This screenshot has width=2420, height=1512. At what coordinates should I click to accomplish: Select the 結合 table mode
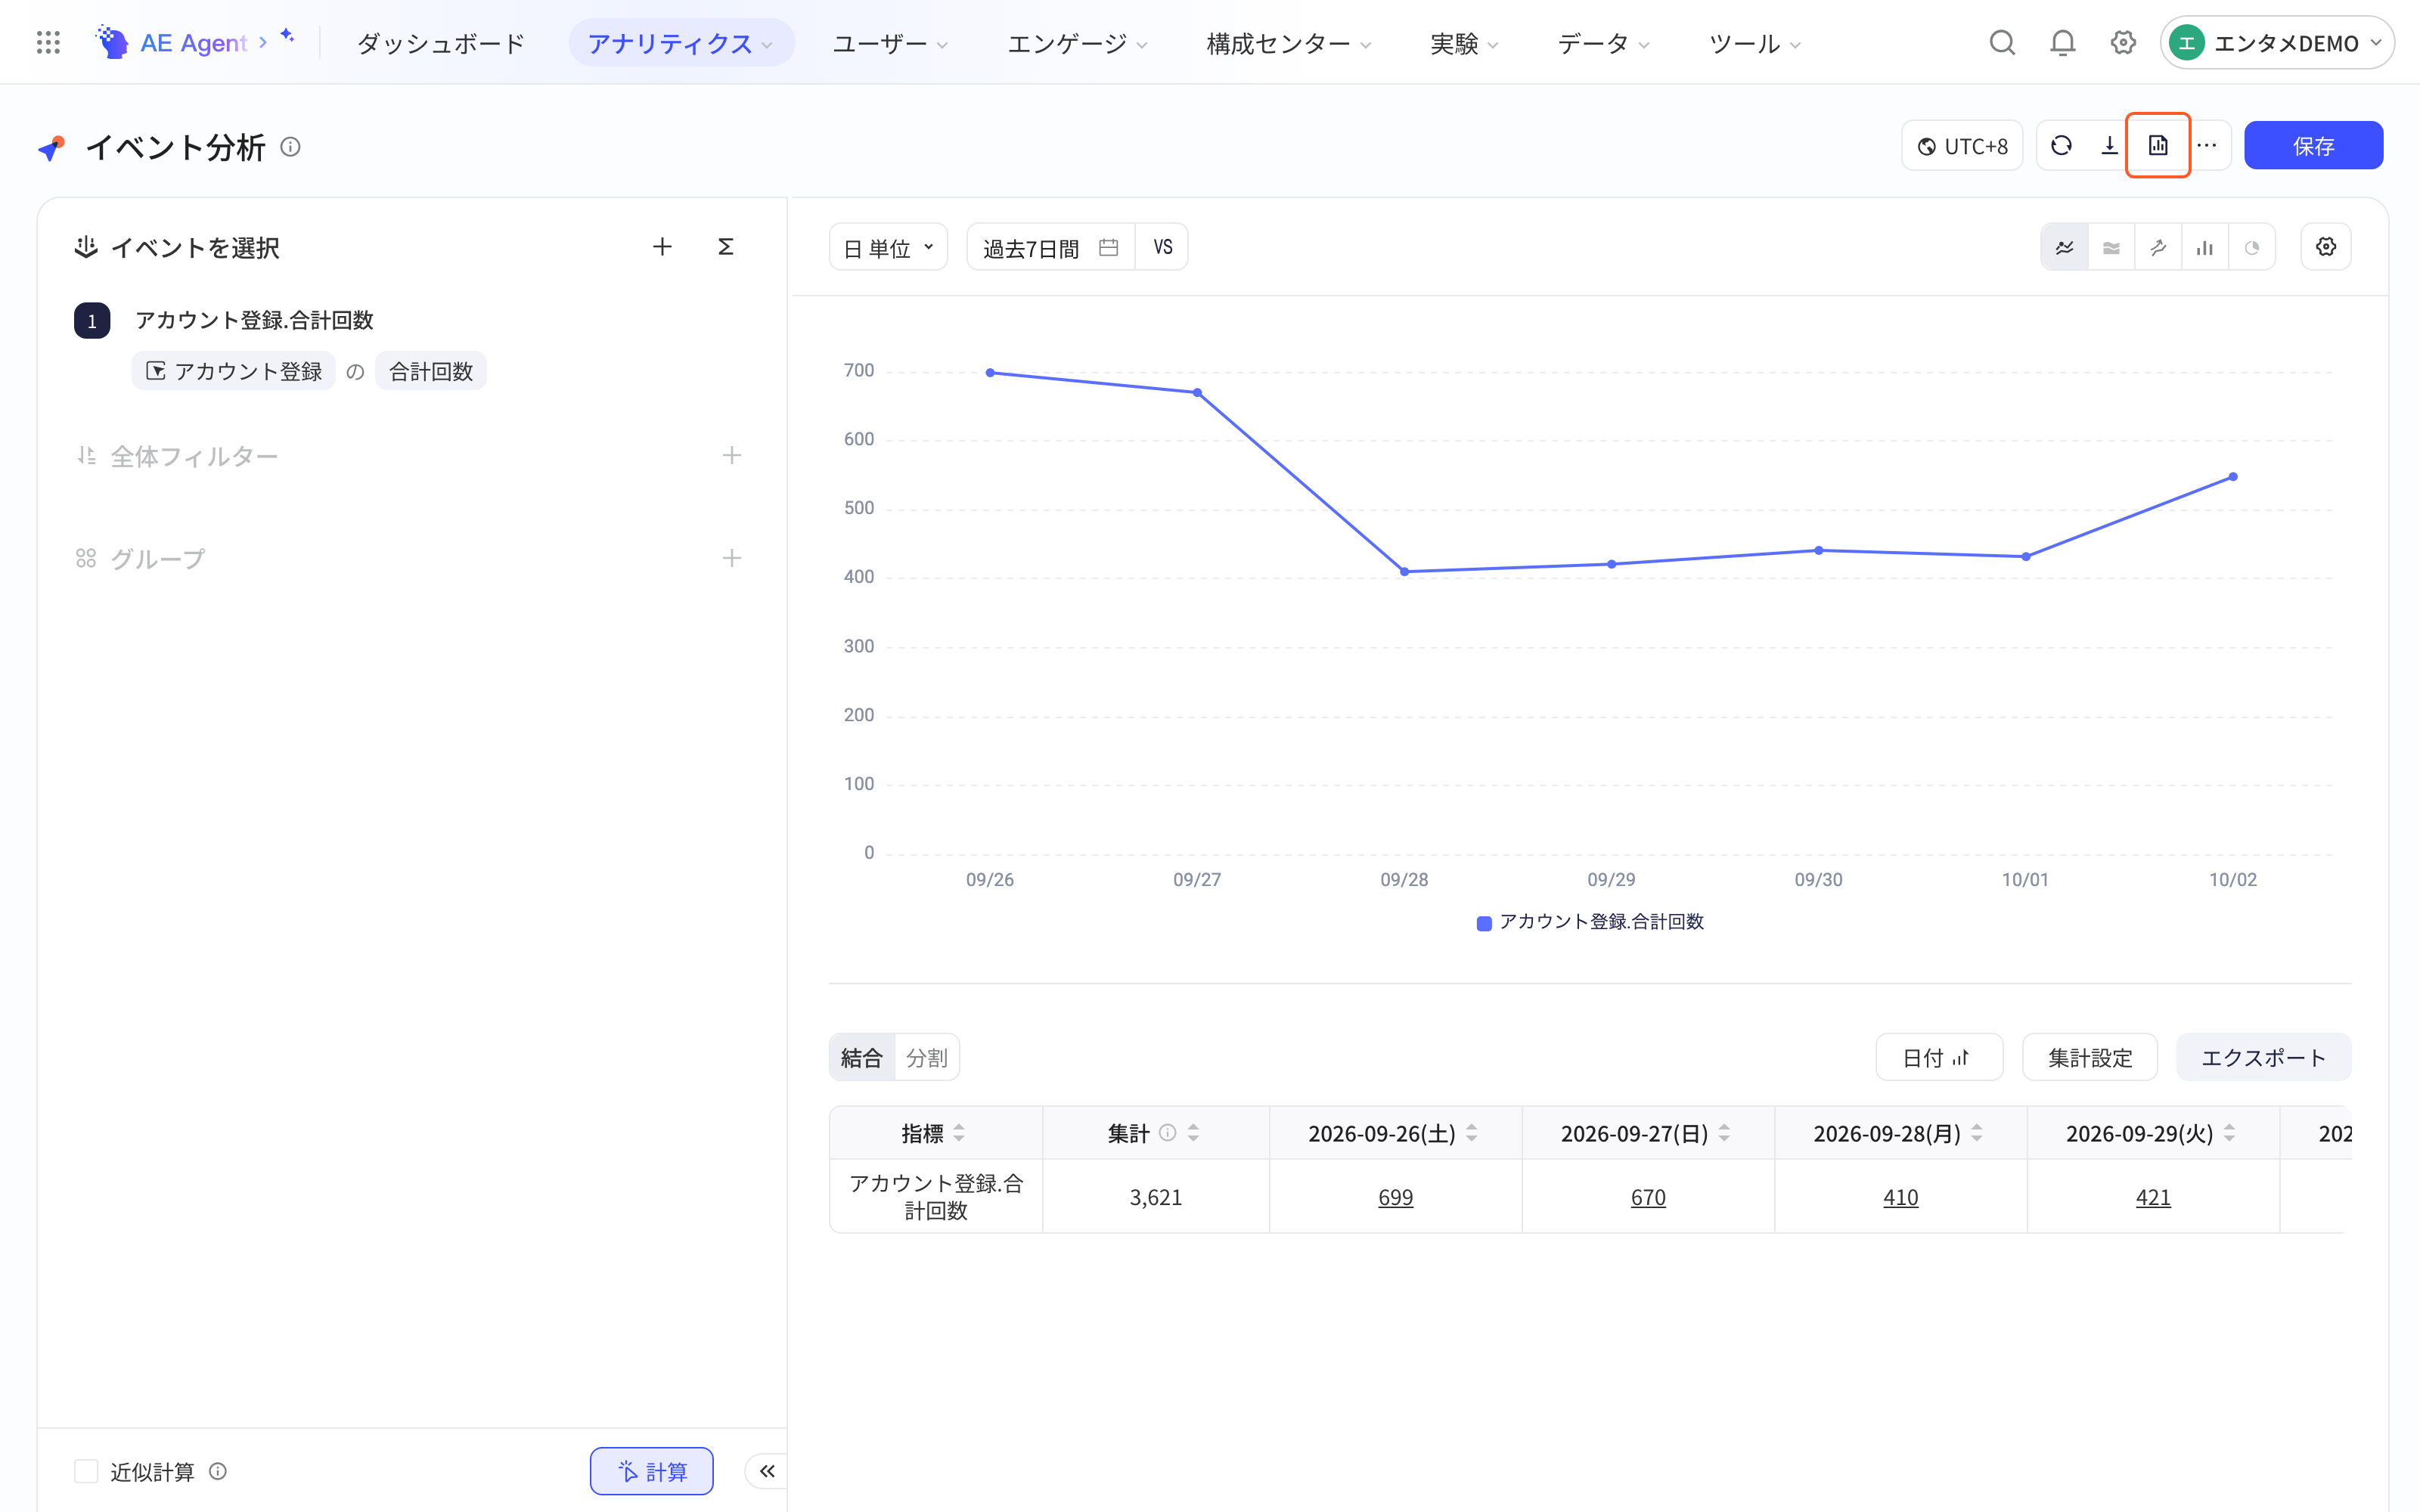pos(862,1057)
